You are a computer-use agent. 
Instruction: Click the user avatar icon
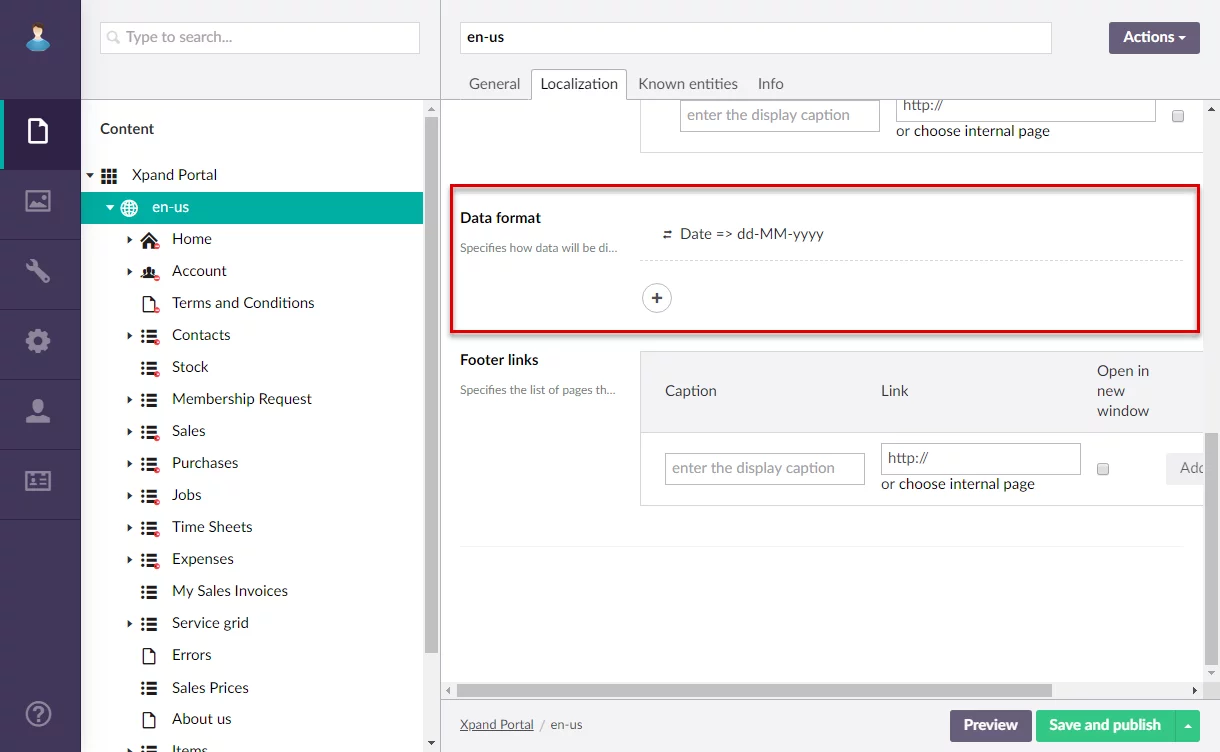pos(38,38)
